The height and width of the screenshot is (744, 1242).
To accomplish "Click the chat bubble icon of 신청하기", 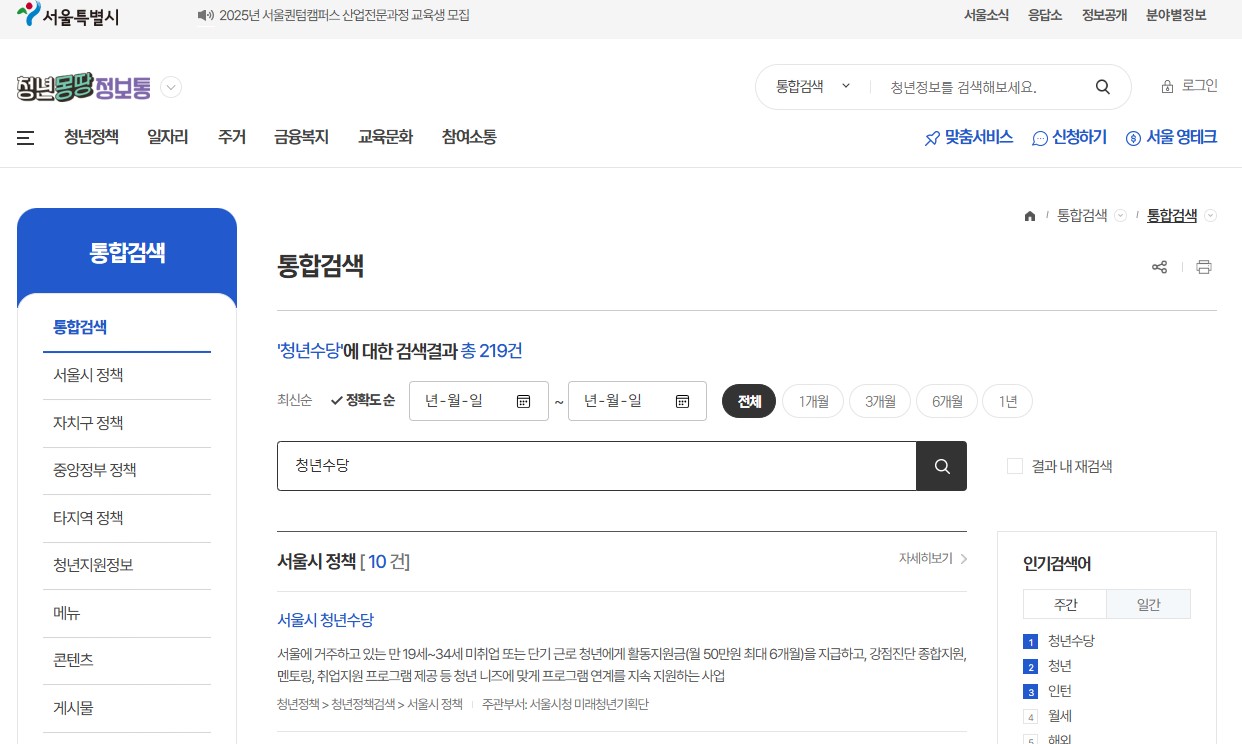I will click(x=1040, y=138).
